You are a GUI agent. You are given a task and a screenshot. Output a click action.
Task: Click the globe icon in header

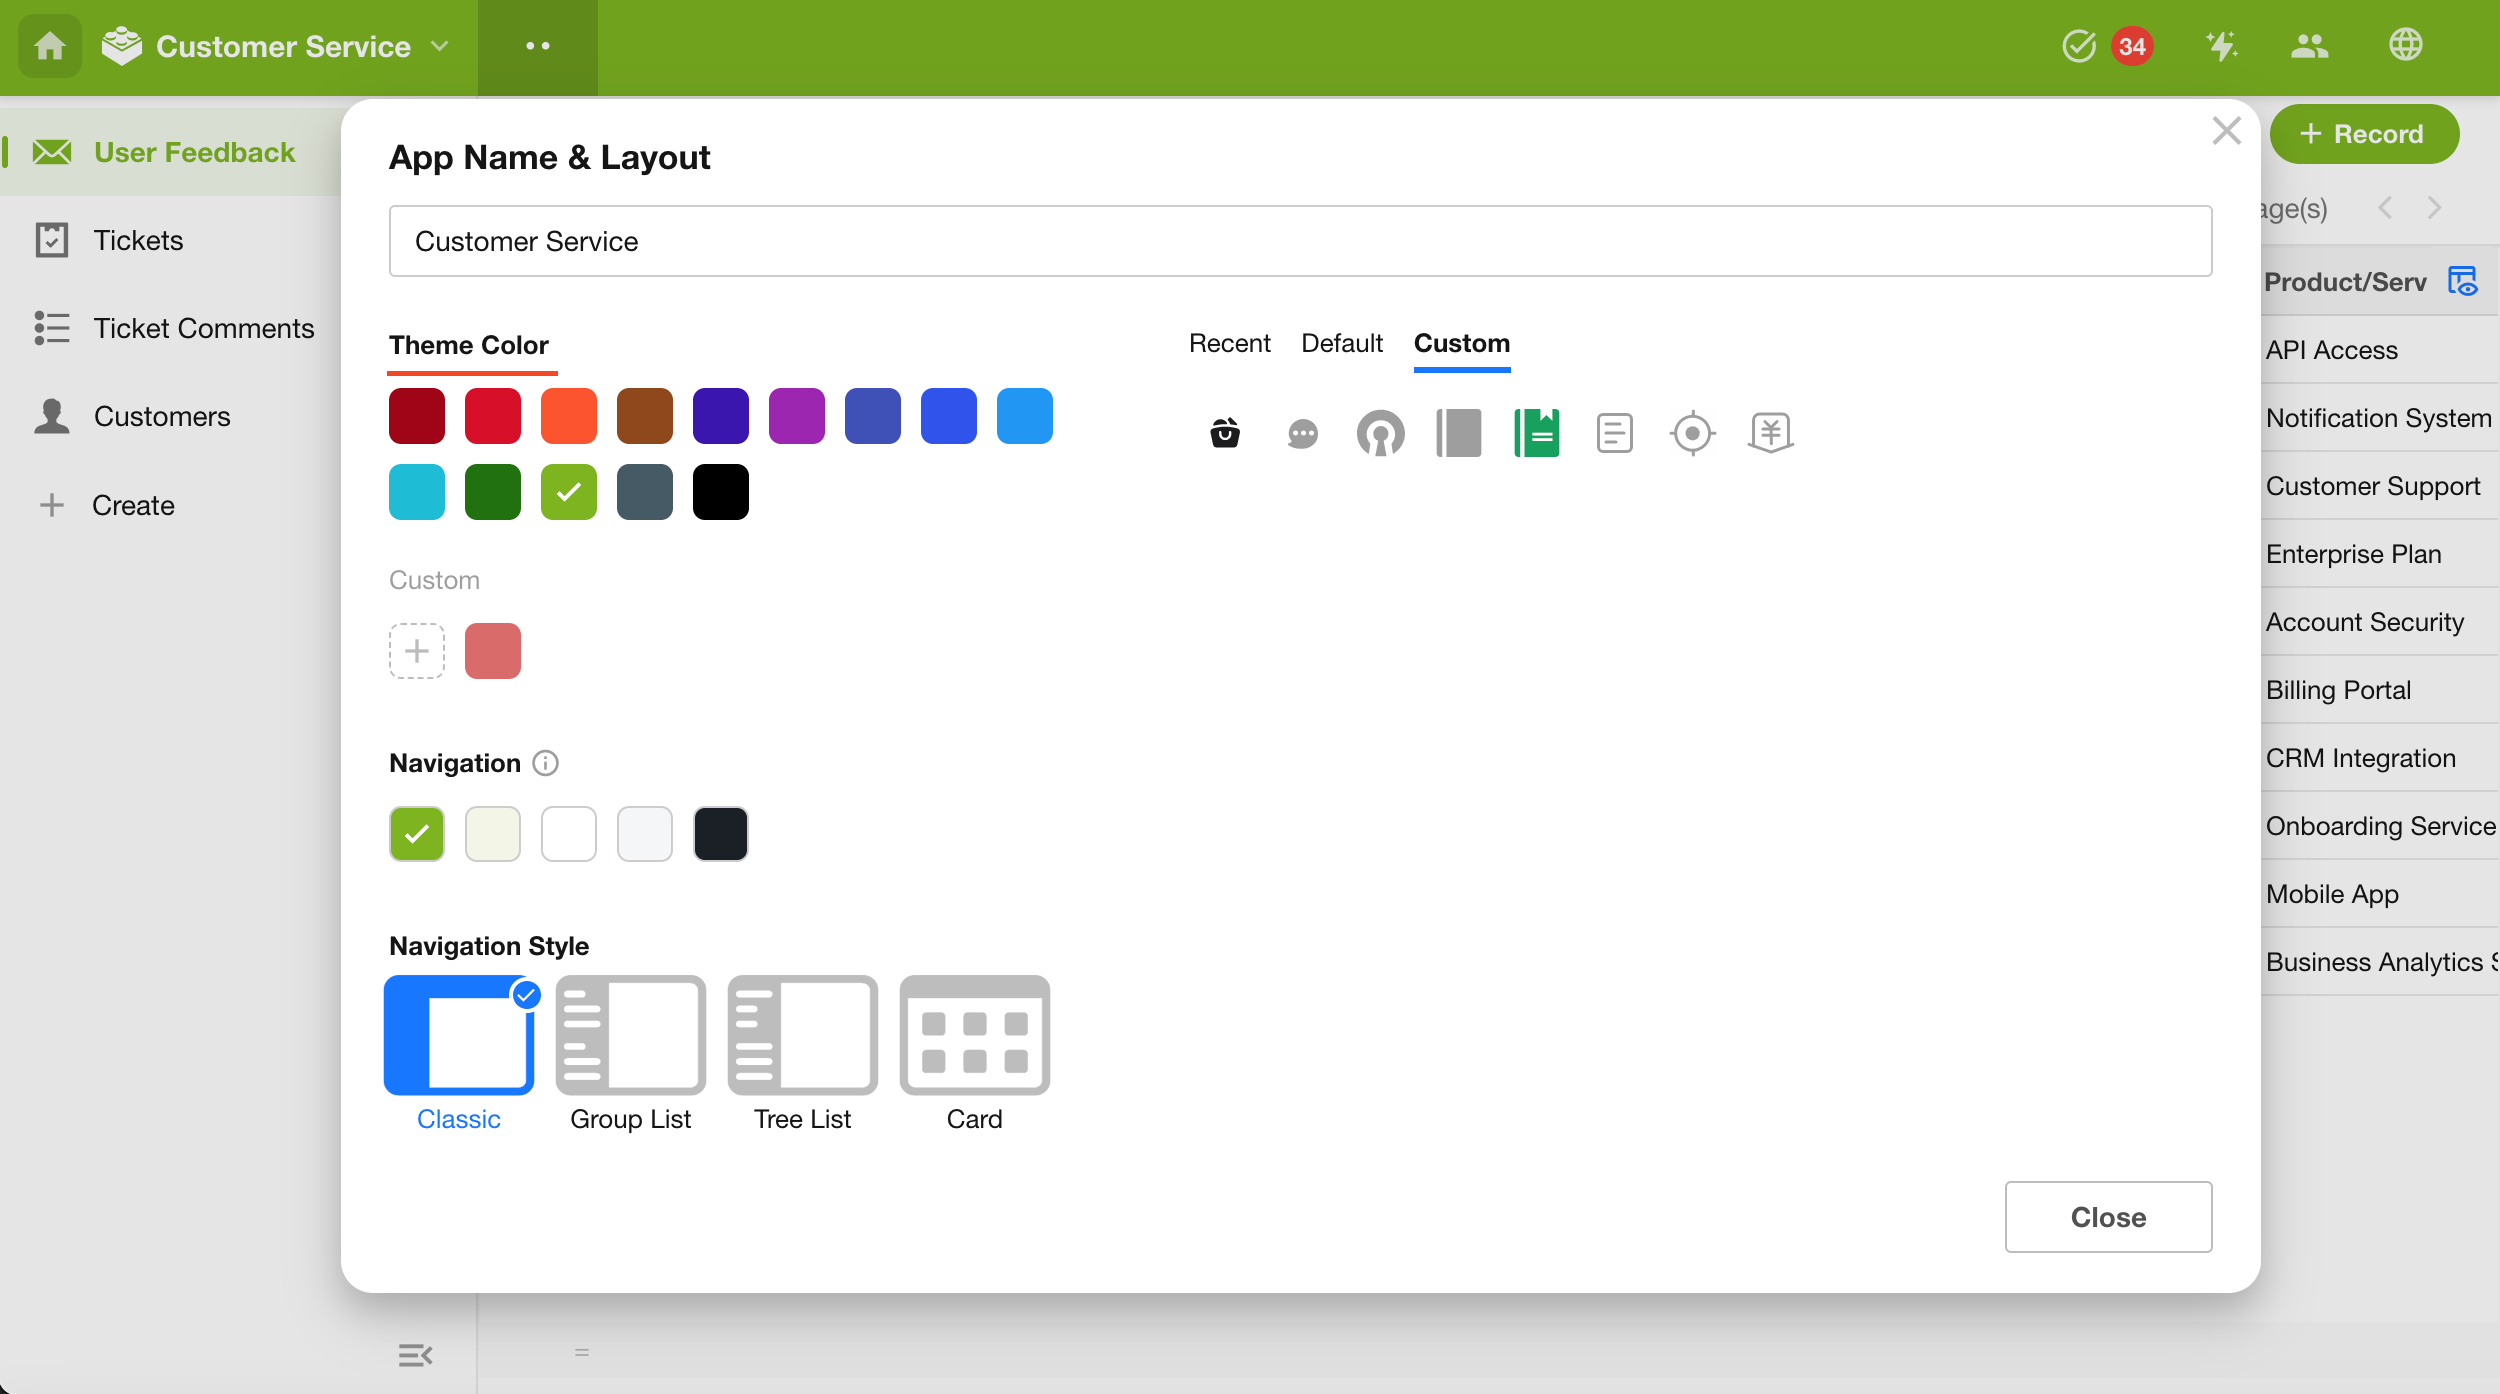click(x=2405, y=45)
